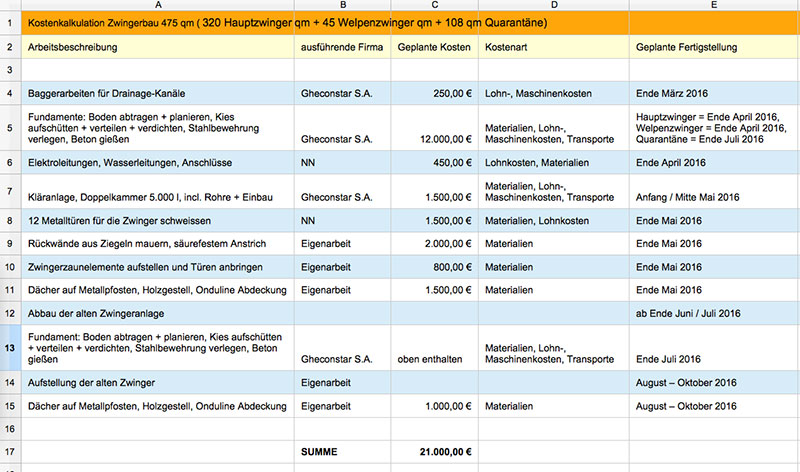This screenshot has height=472, width=800.
Task: Select cell 'Anfang / Mitte Mai 2016'
Action: [x=714, y=191]
